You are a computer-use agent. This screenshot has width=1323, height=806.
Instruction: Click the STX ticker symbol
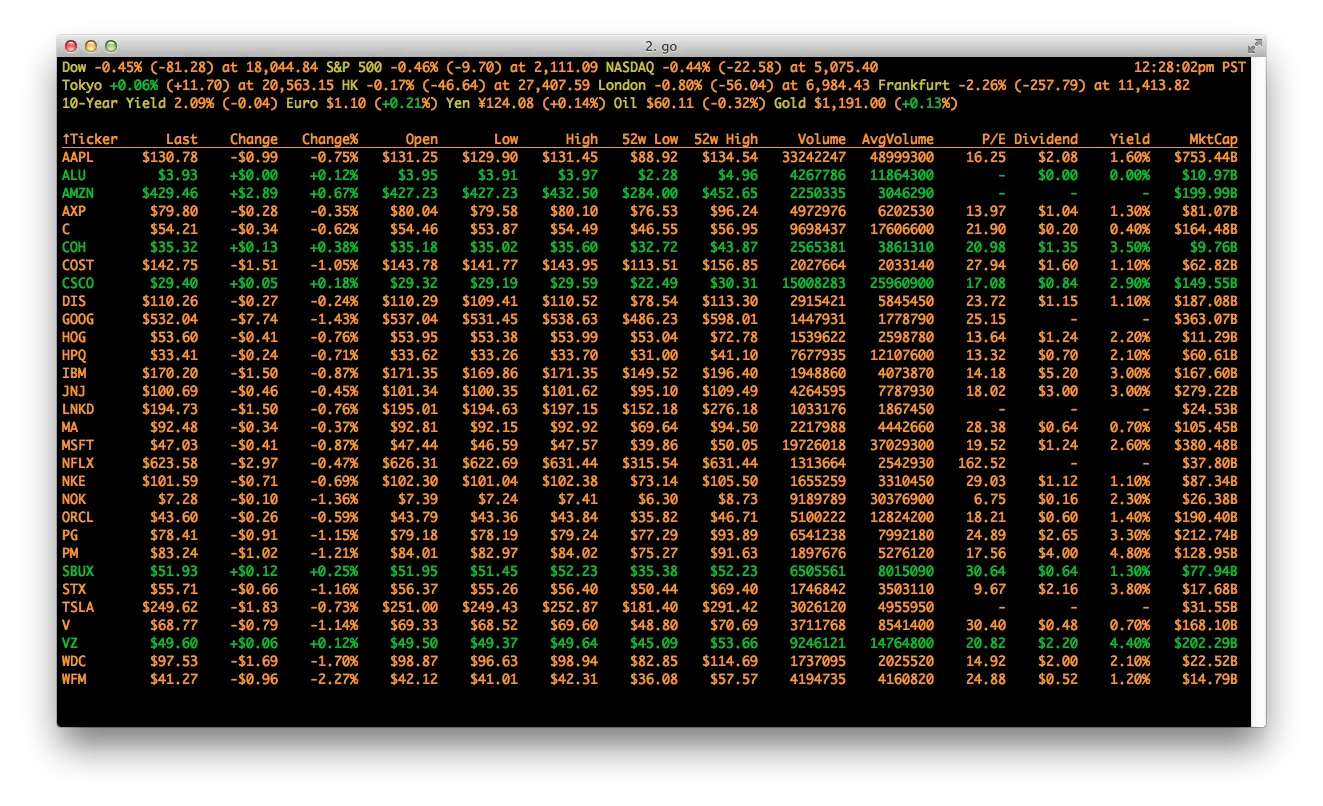pyautogui.click(x=74, y=589)
